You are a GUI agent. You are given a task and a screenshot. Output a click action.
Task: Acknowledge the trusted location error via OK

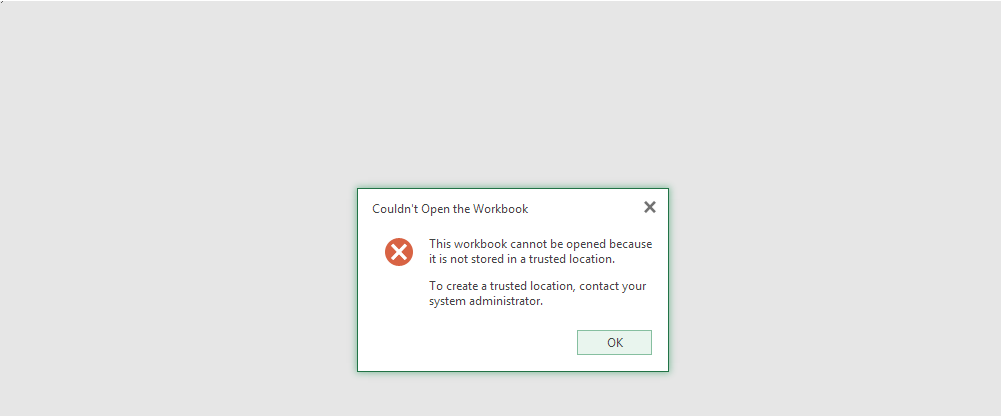tap(614, 343)
